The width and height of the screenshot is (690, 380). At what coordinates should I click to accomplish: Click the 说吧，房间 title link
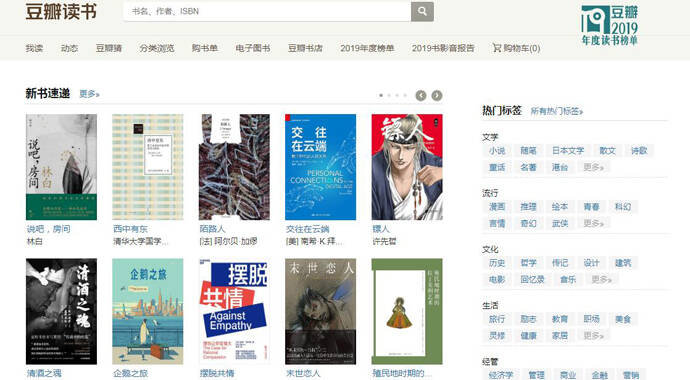click(x=48, y=229)
